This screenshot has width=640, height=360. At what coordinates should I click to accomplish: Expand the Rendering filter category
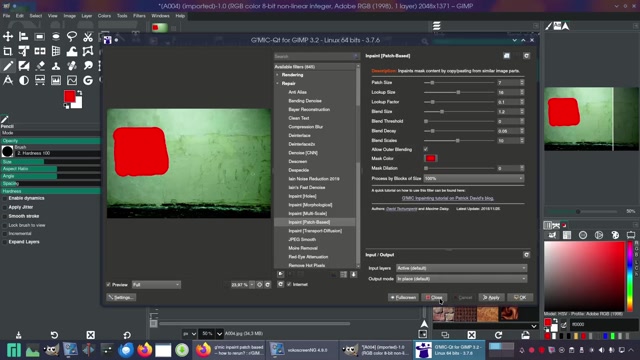point(278,75)
